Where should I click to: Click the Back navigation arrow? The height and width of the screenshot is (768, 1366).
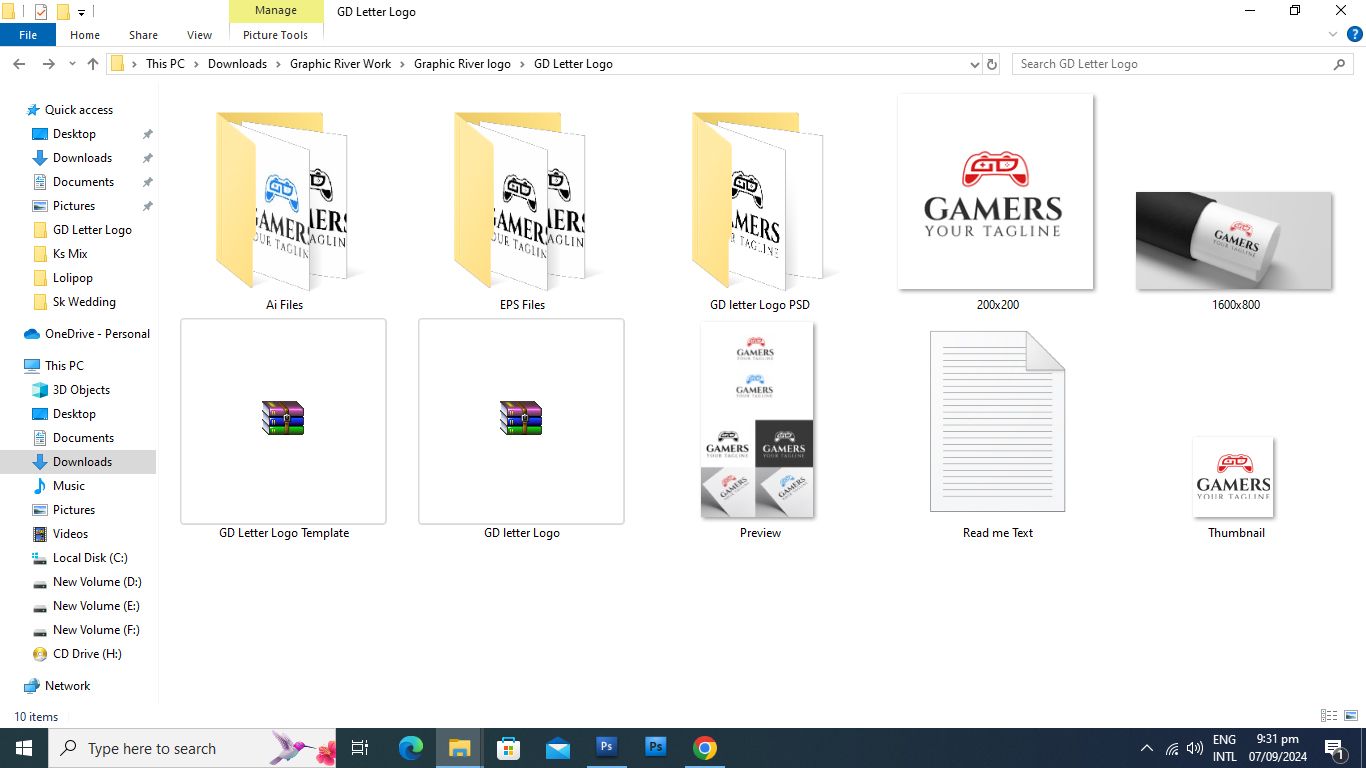pyautogui.click(x=19, y=64)
